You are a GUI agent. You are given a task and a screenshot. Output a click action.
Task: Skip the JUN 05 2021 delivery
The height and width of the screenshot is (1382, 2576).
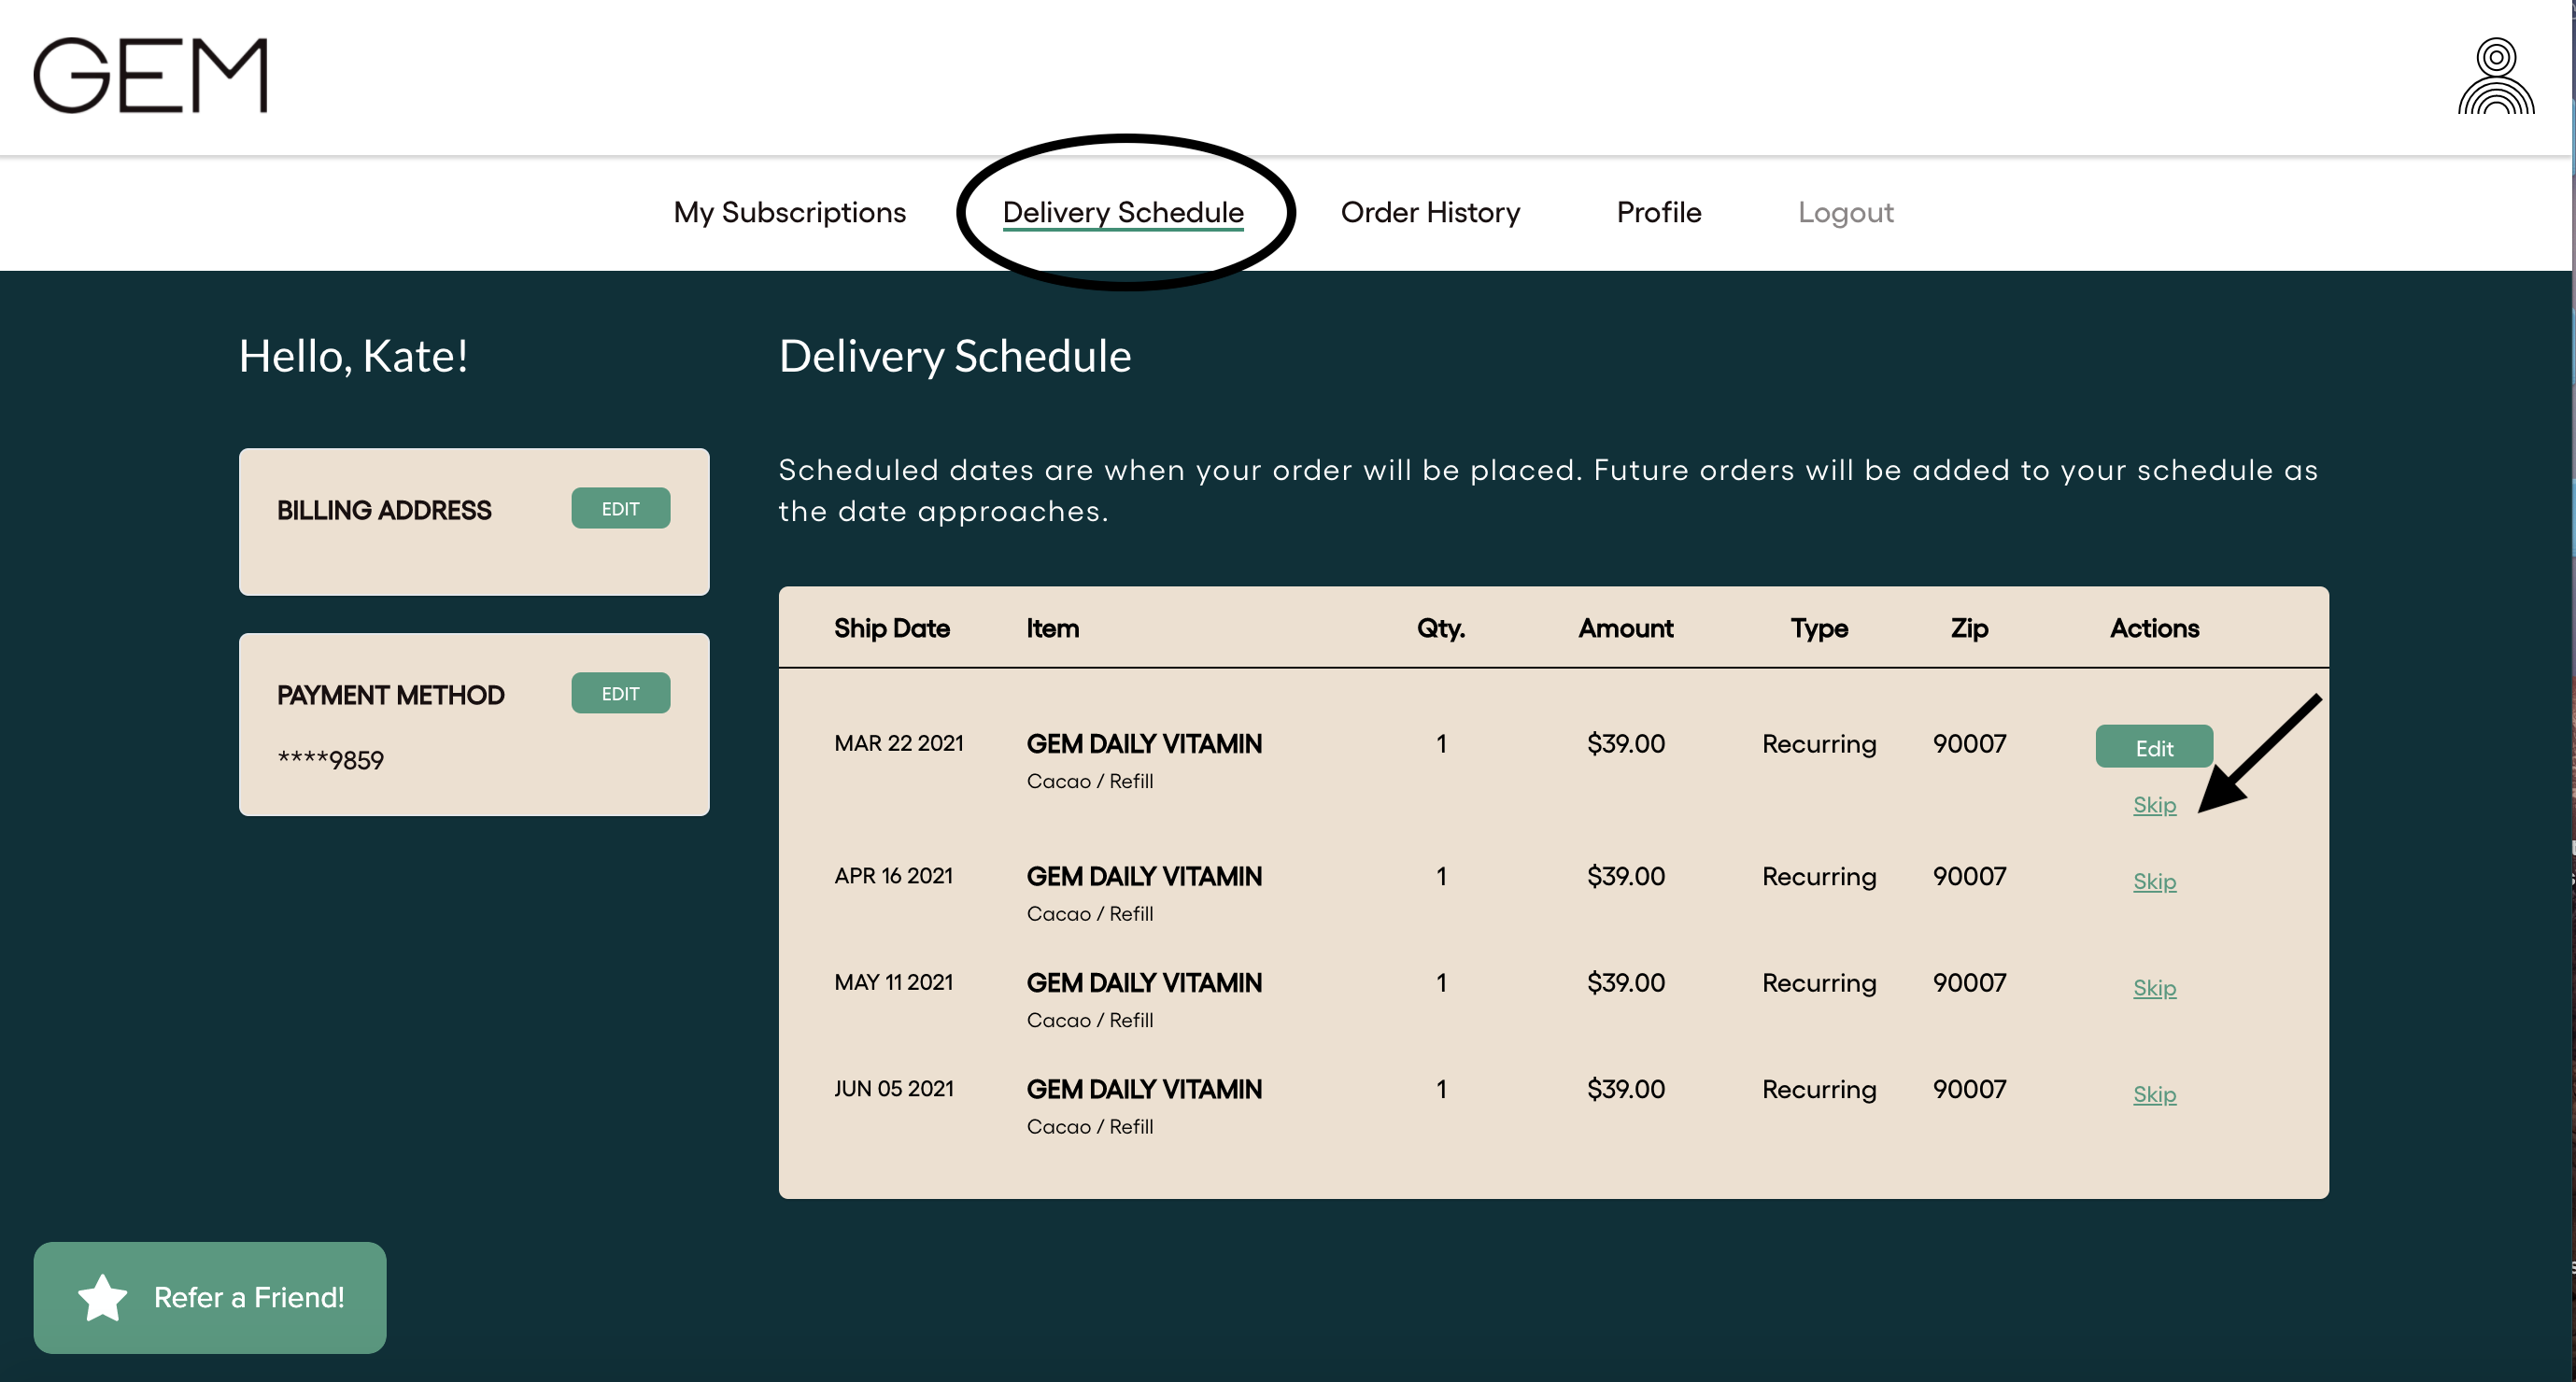(2154, 1094)
